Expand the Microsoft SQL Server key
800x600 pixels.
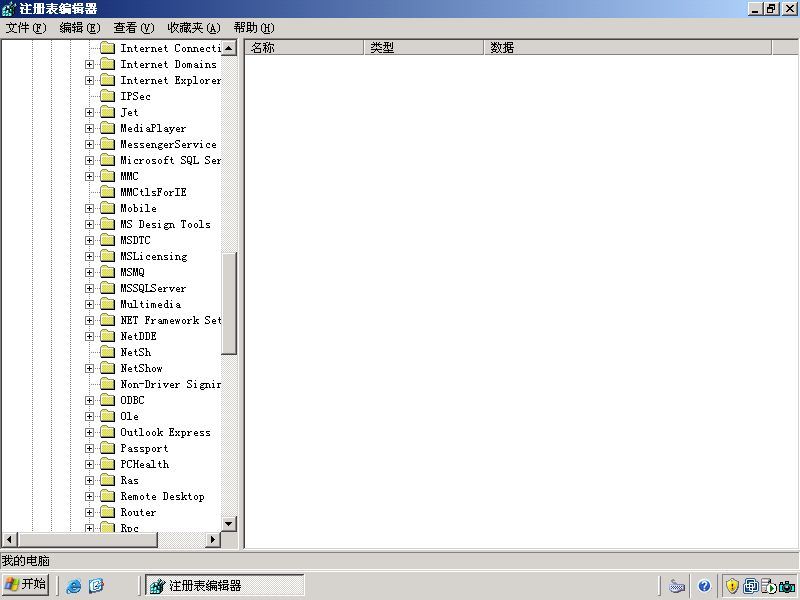pyautogui.click(x=89, y=160)
